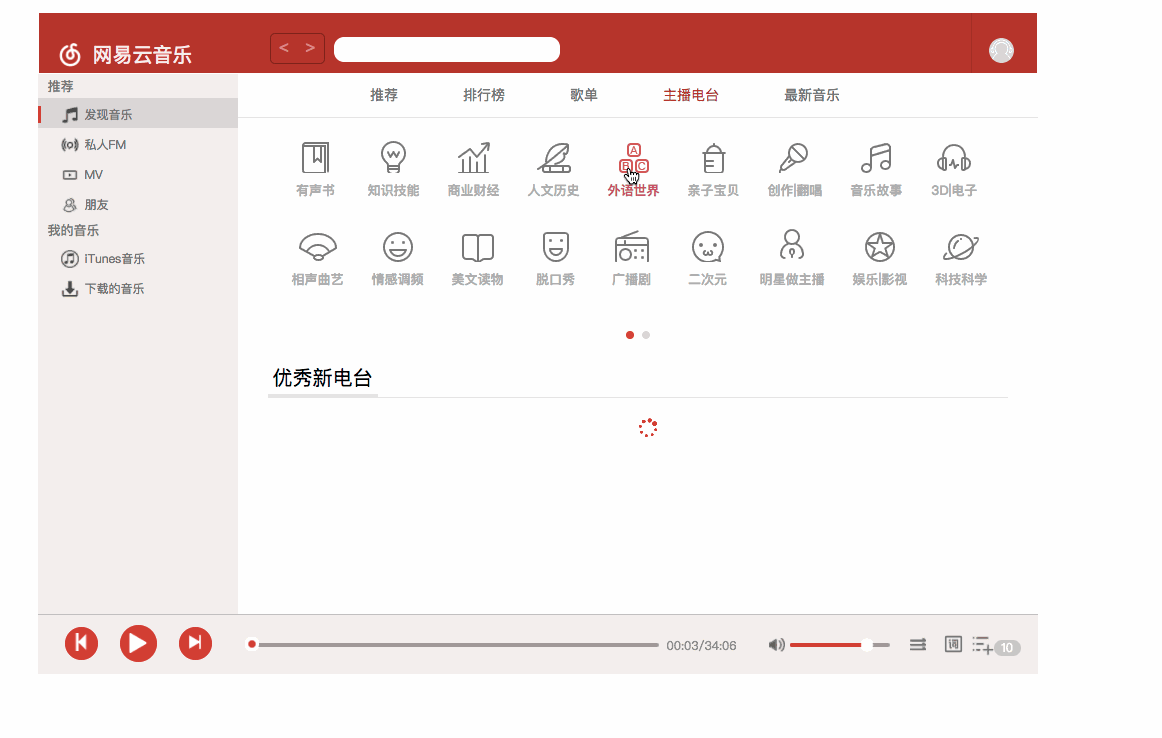Switch to second category page dot
The image size is (1162, 738).
(646, 335)
